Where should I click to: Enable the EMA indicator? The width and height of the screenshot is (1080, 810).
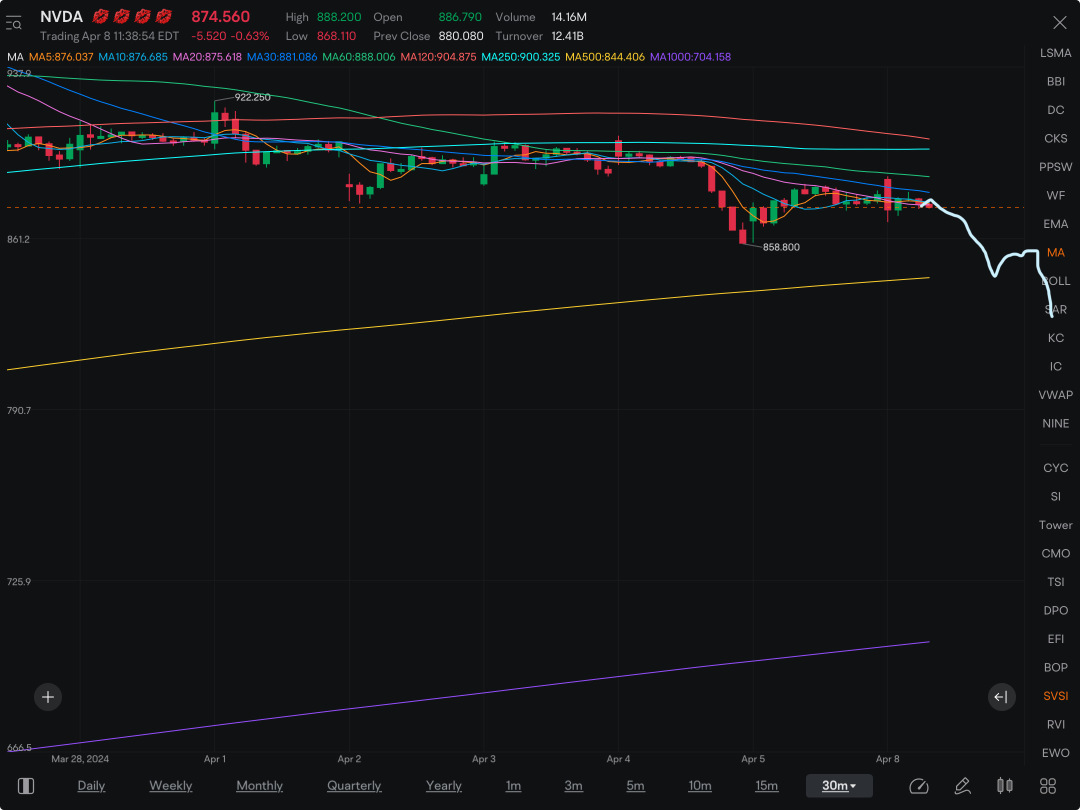click(x=1055, y=224)
